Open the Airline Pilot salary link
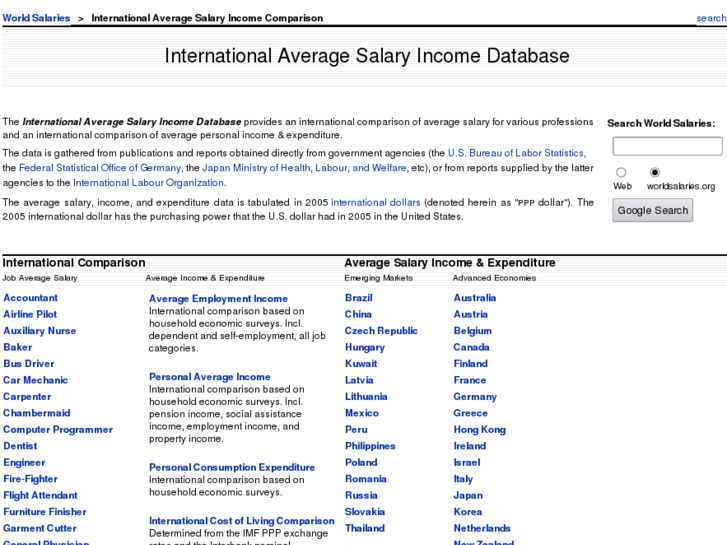Viewport: 727px width, 545px height. [x=30, y=314]
